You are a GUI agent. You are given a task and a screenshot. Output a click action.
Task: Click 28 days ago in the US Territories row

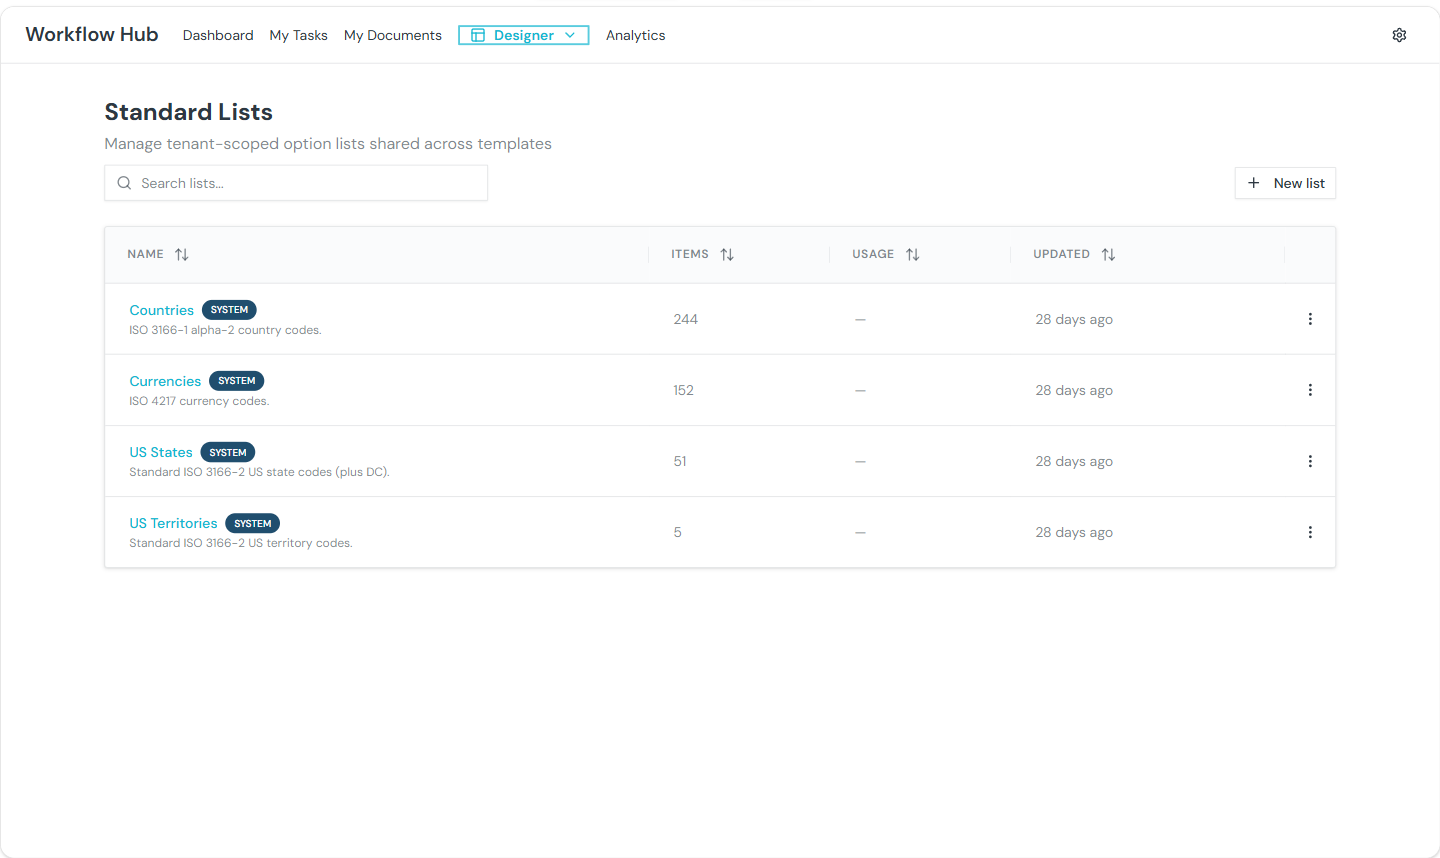[x=1074, y=532]
